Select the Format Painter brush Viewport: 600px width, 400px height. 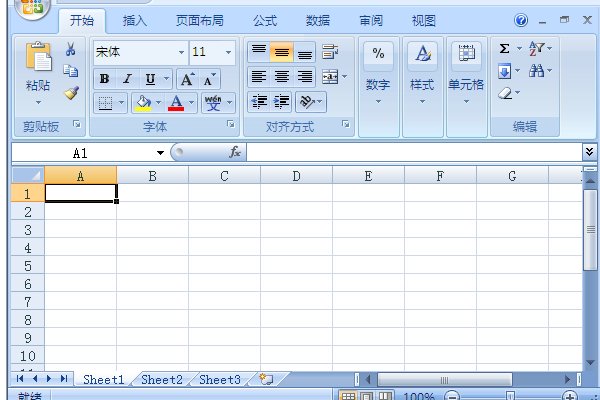(x=71, y=93)
